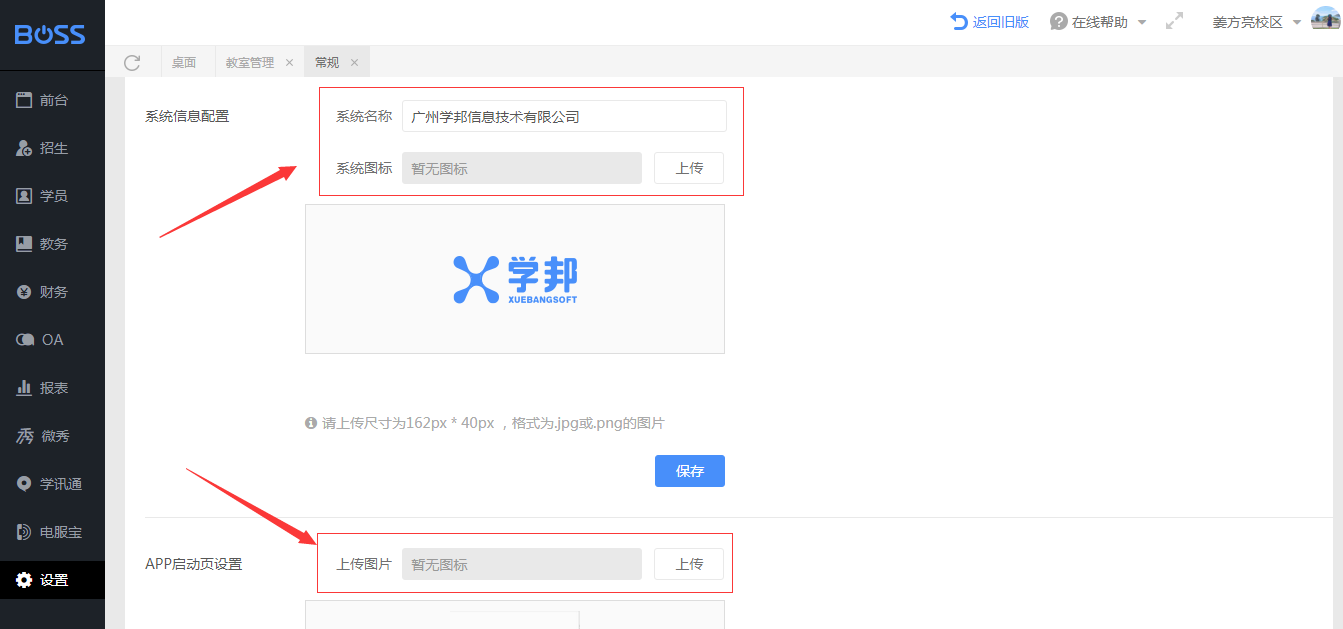Close the 常规 tab
The height and width of the screenshot is (629, 1343).
click(x=354, y=62)
